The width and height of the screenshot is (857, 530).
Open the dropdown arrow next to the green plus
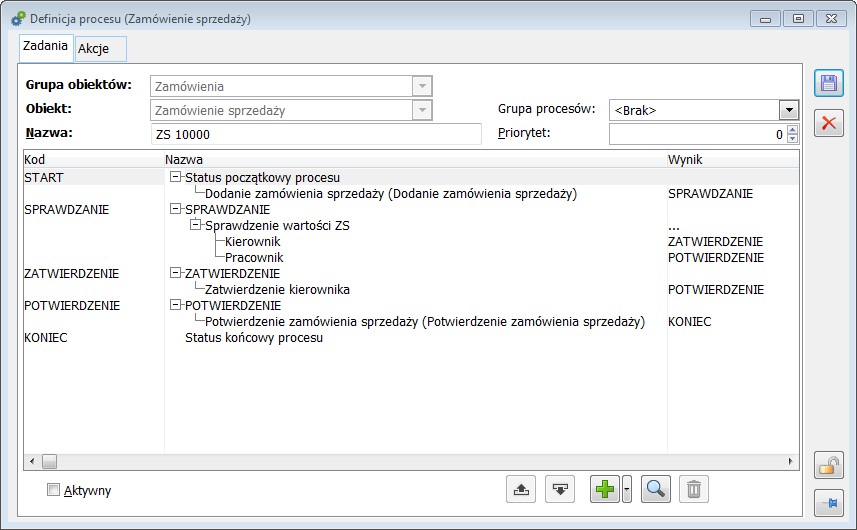(x=626, y=489)
